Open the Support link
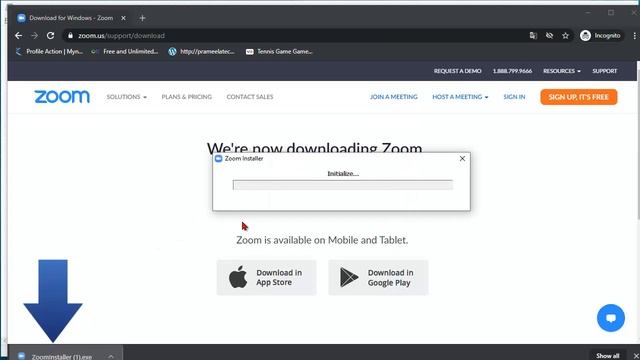Image resolution: width=640 pixels, height=360 pixels. [x=604, y=71]
